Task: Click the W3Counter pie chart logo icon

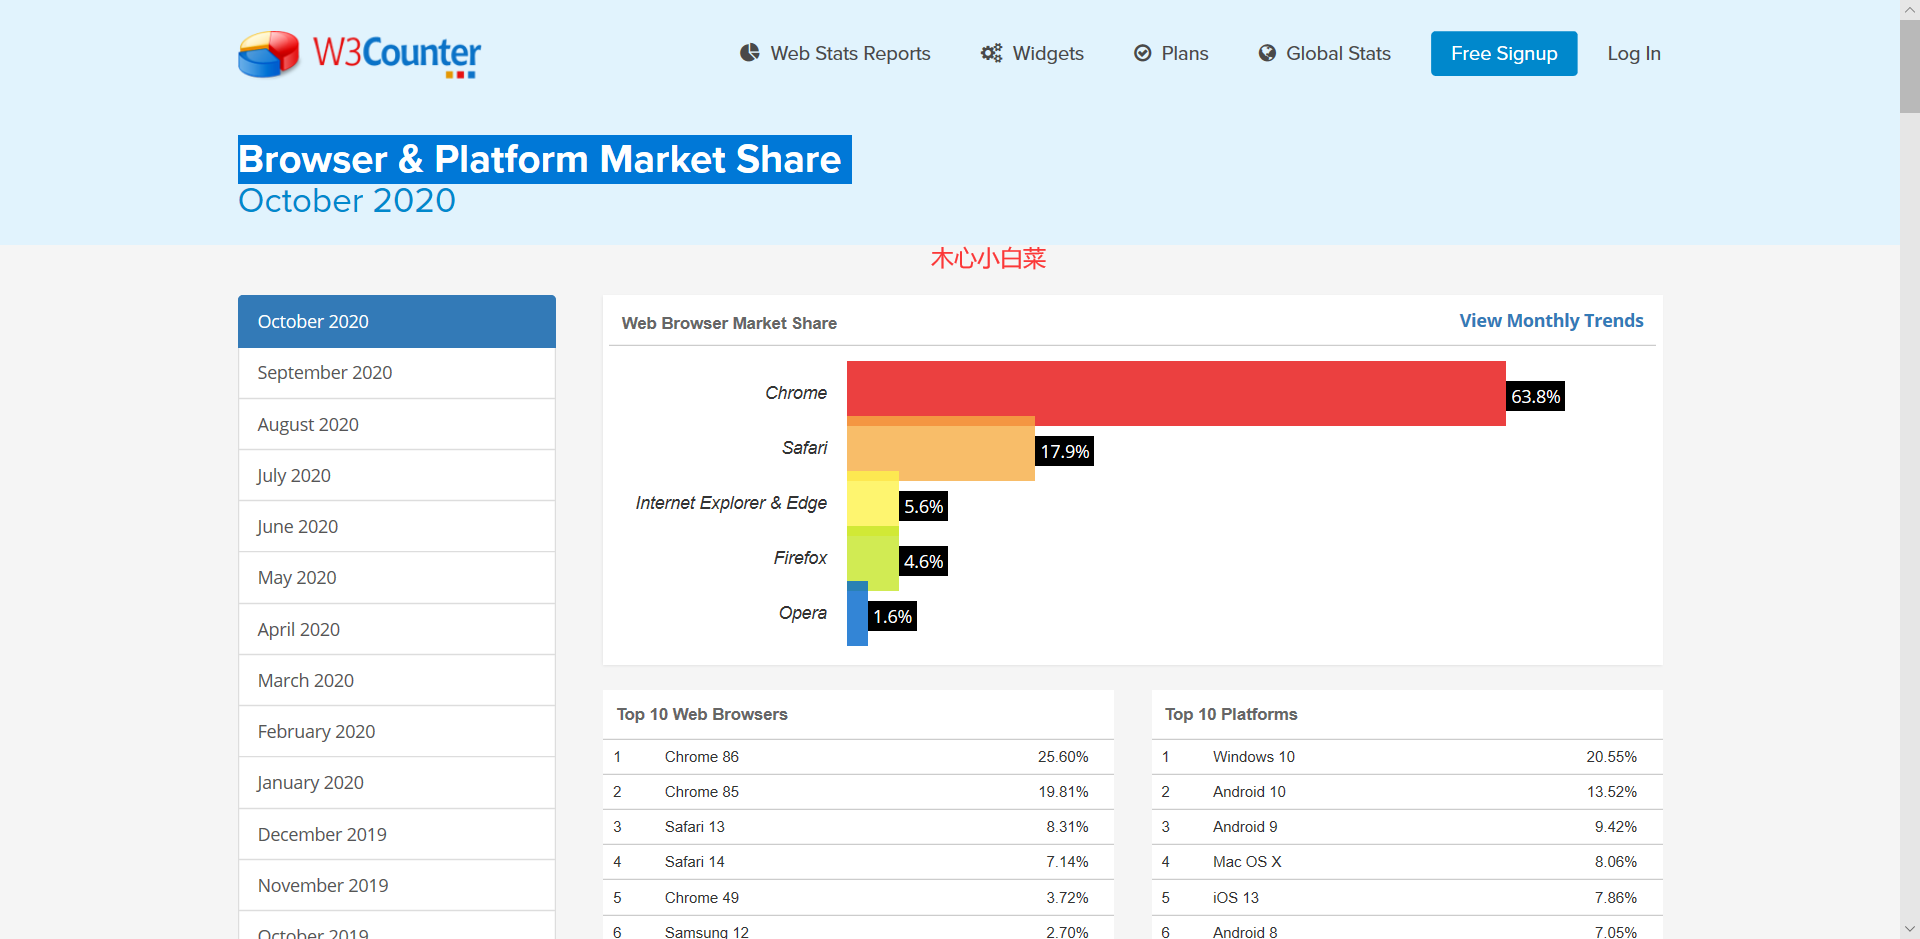Action: click(268, 54)
